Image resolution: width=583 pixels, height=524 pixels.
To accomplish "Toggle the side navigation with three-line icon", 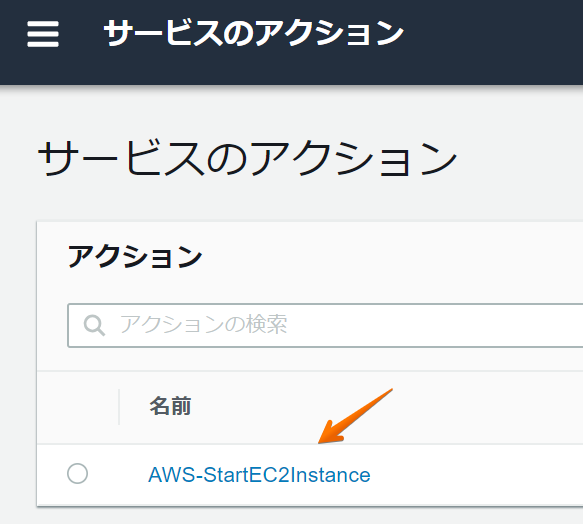I will pos(43,34).
